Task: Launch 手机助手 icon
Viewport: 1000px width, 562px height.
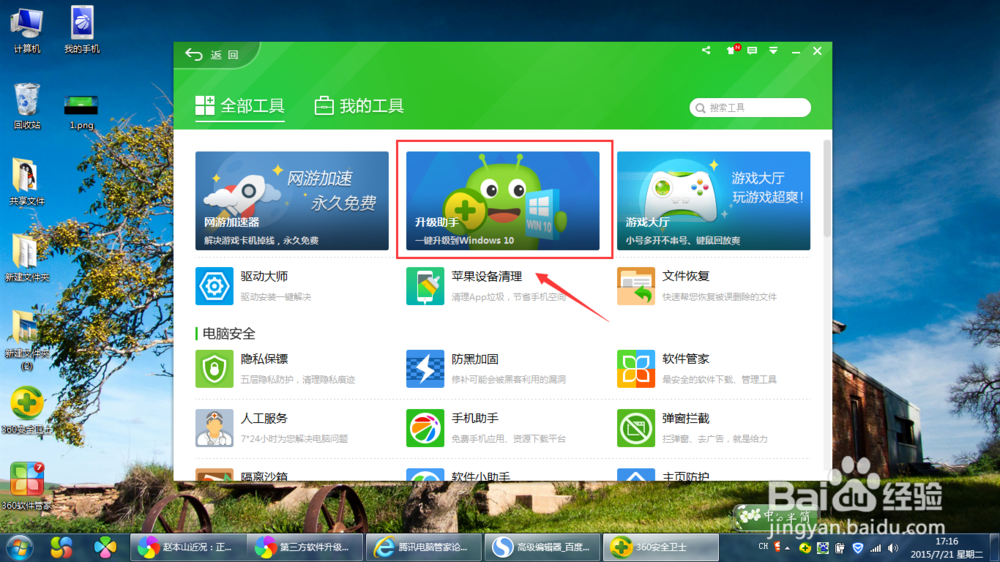Action: pos(425,428)
